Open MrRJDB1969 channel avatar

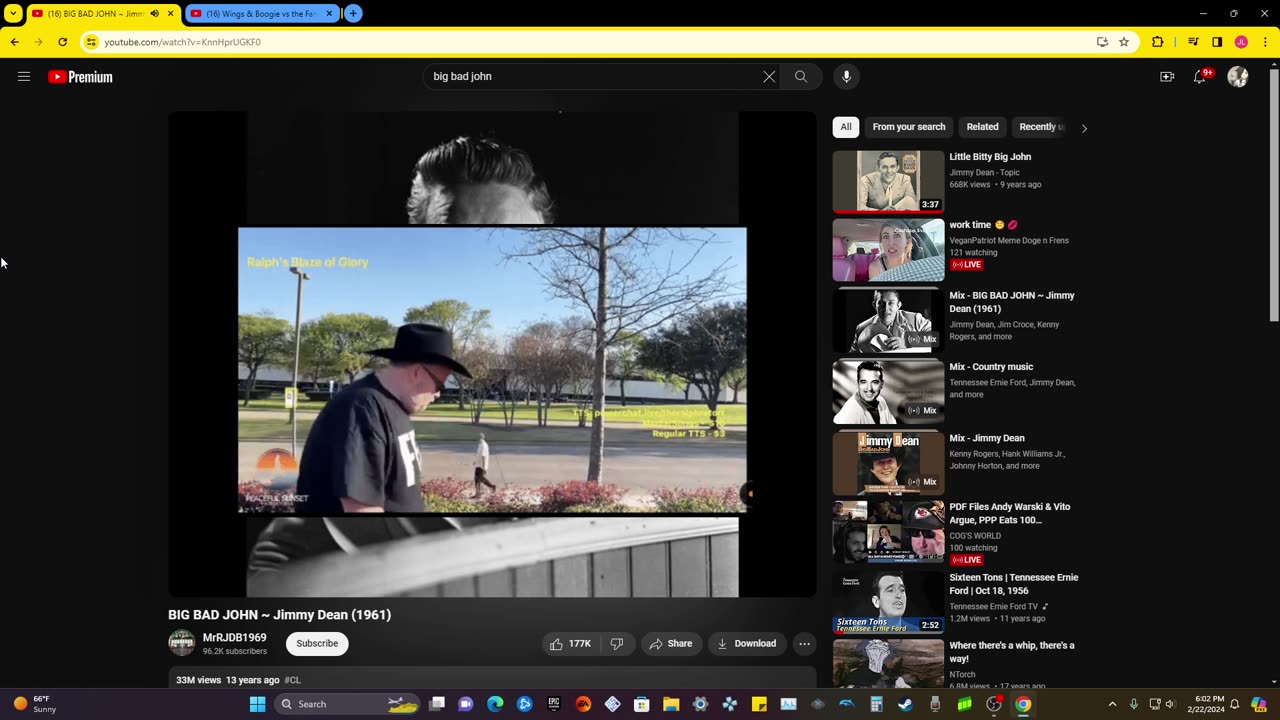[x=182, y=643]
